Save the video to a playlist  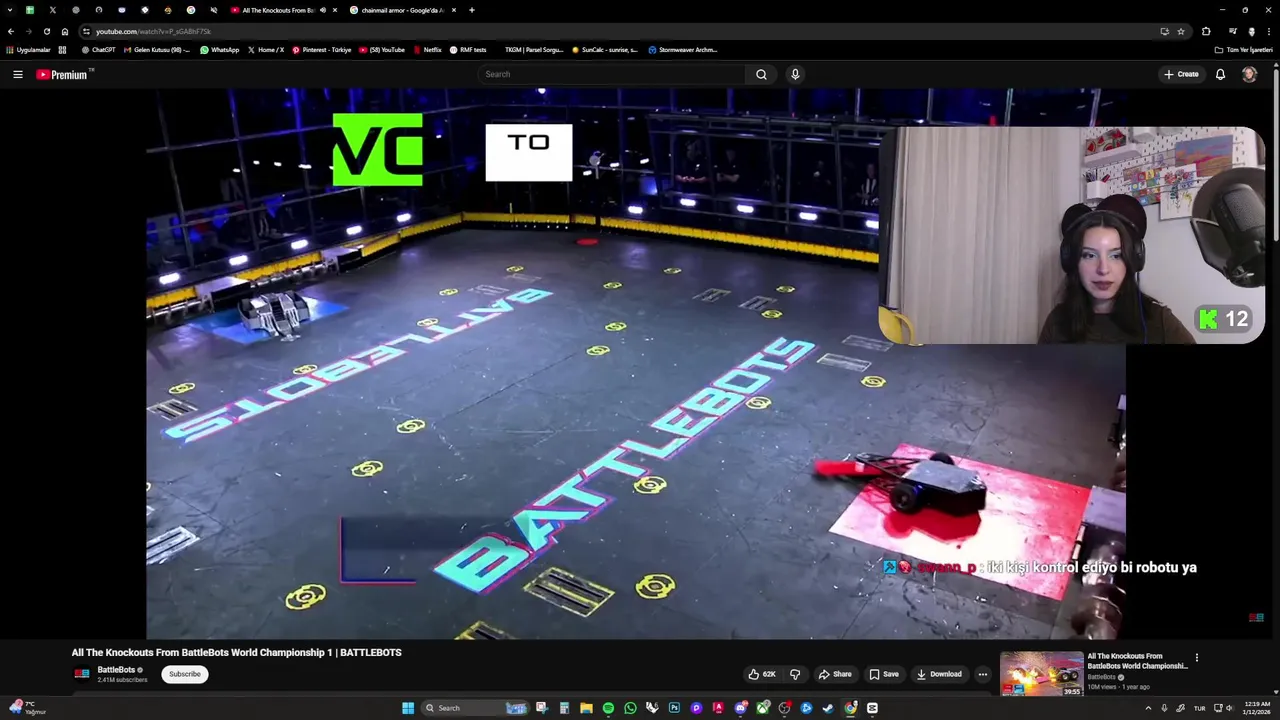pos(884,674)
